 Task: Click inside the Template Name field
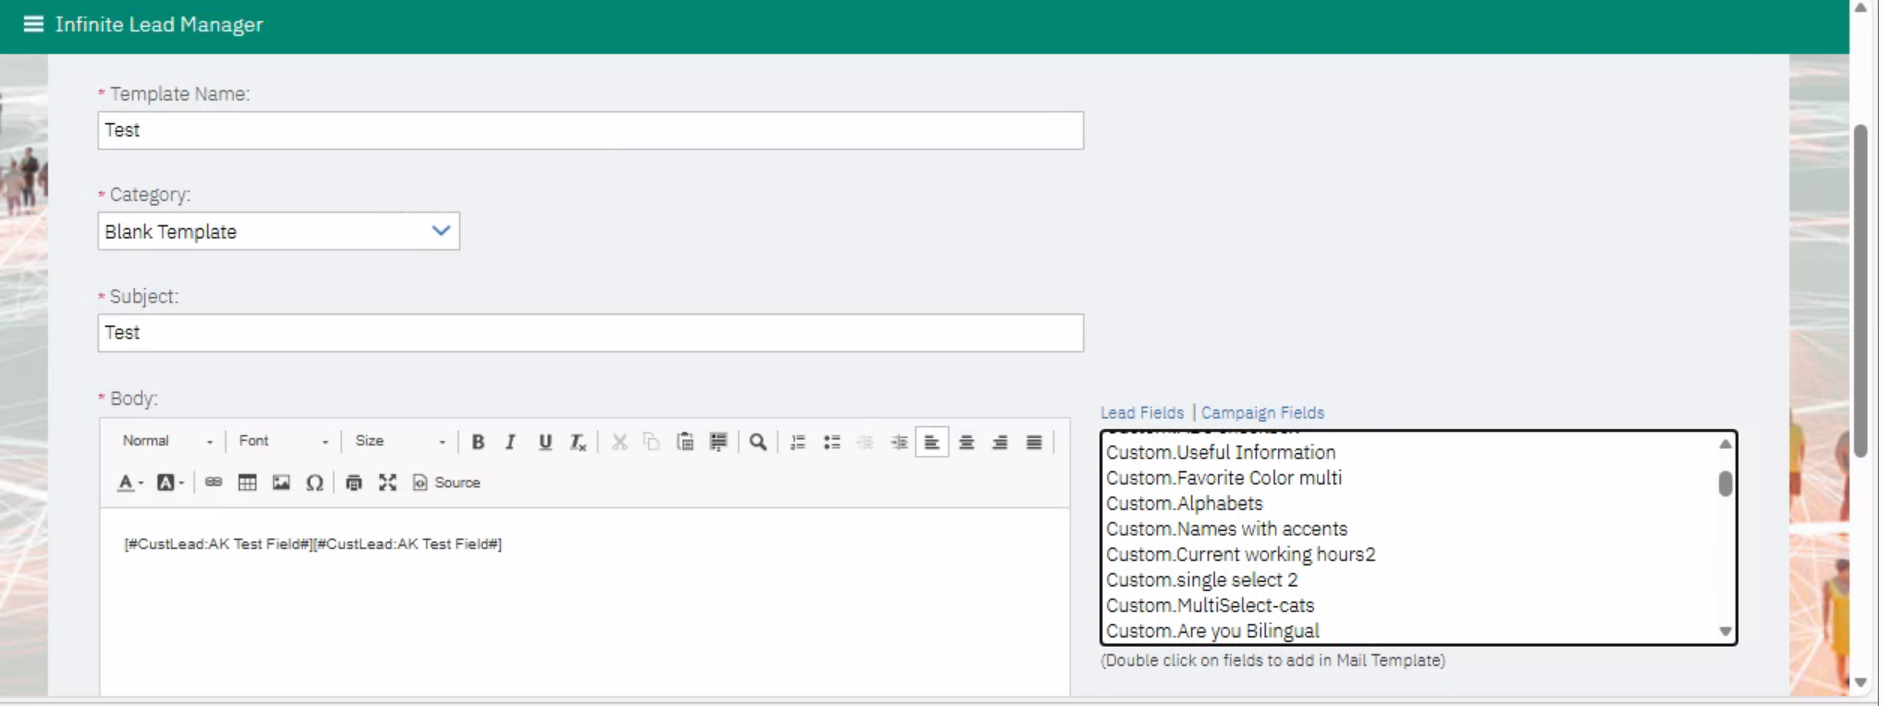[x=590, y=130]
